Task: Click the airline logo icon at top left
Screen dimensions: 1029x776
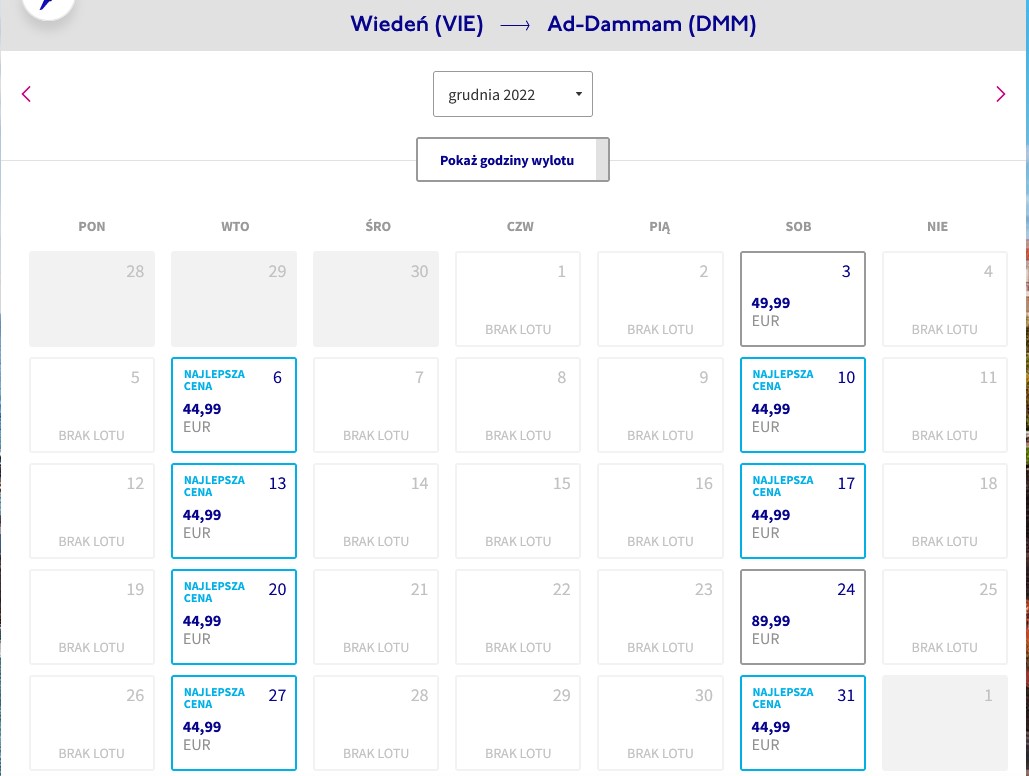Action: pos(48,7)
